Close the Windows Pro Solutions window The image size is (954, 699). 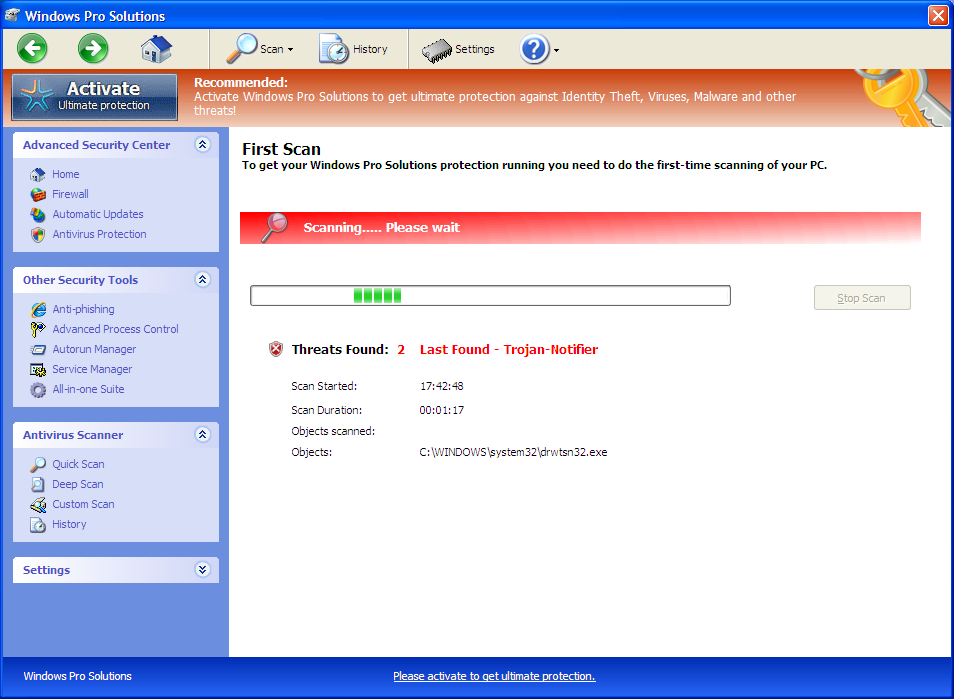click(938, 15)
